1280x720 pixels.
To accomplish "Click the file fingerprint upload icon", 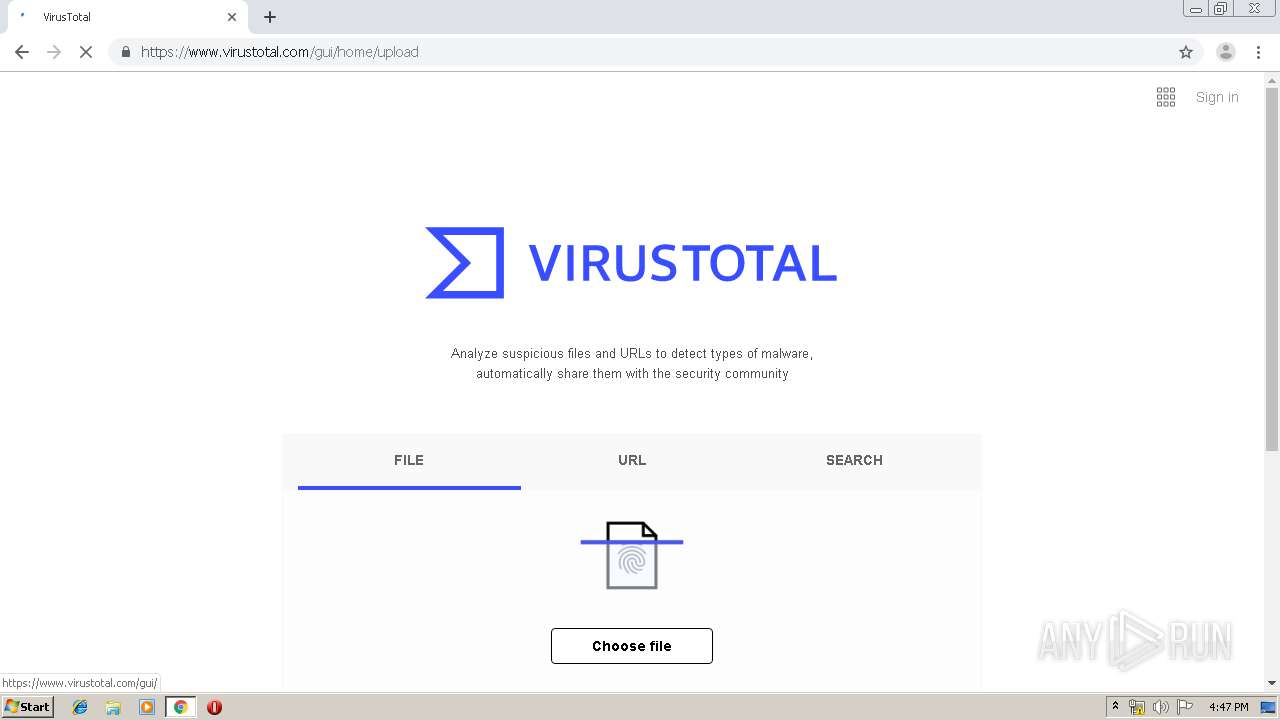I will pos(632,555).
